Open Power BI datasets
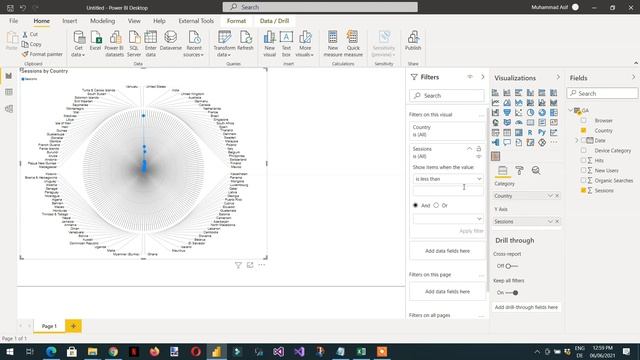Image resolution: width=640 pixels, height=360 pixels. coord(114,44)
